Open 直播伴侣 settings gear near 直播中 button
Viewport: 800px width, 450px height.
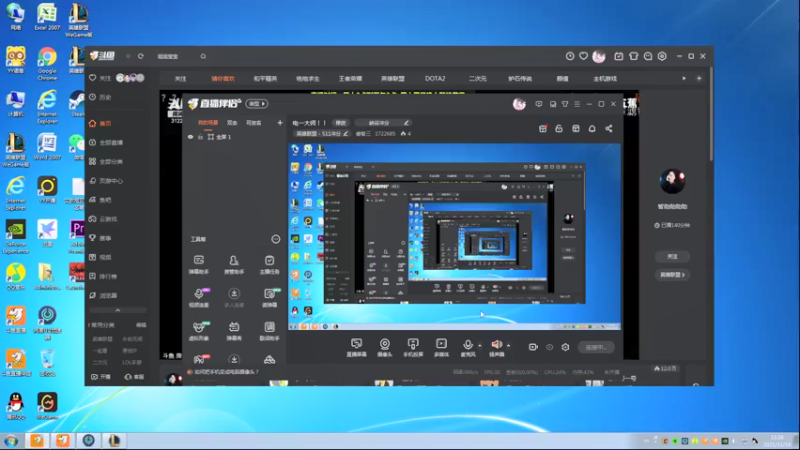(x=565, y=347)
